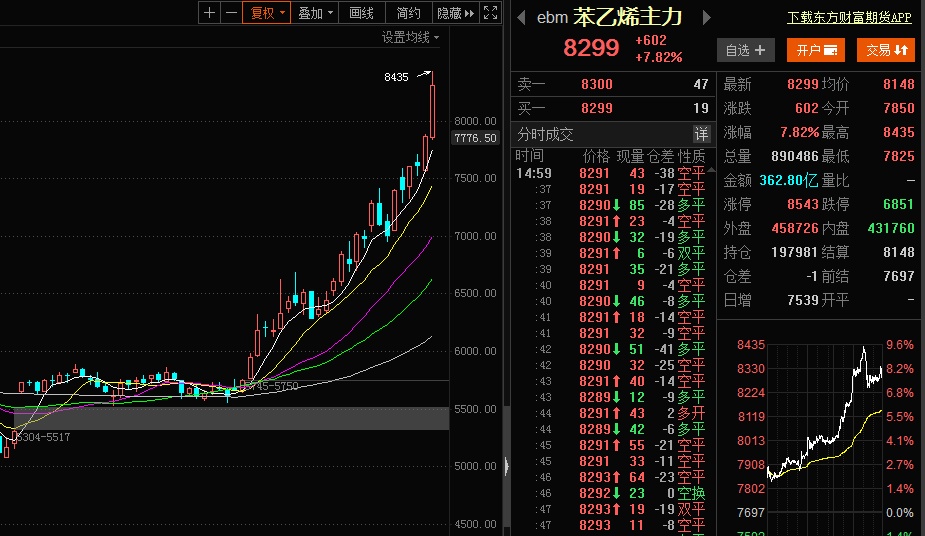Go to next contract with right arrow
The image size is (925, 536).
(x=706, y=18)
